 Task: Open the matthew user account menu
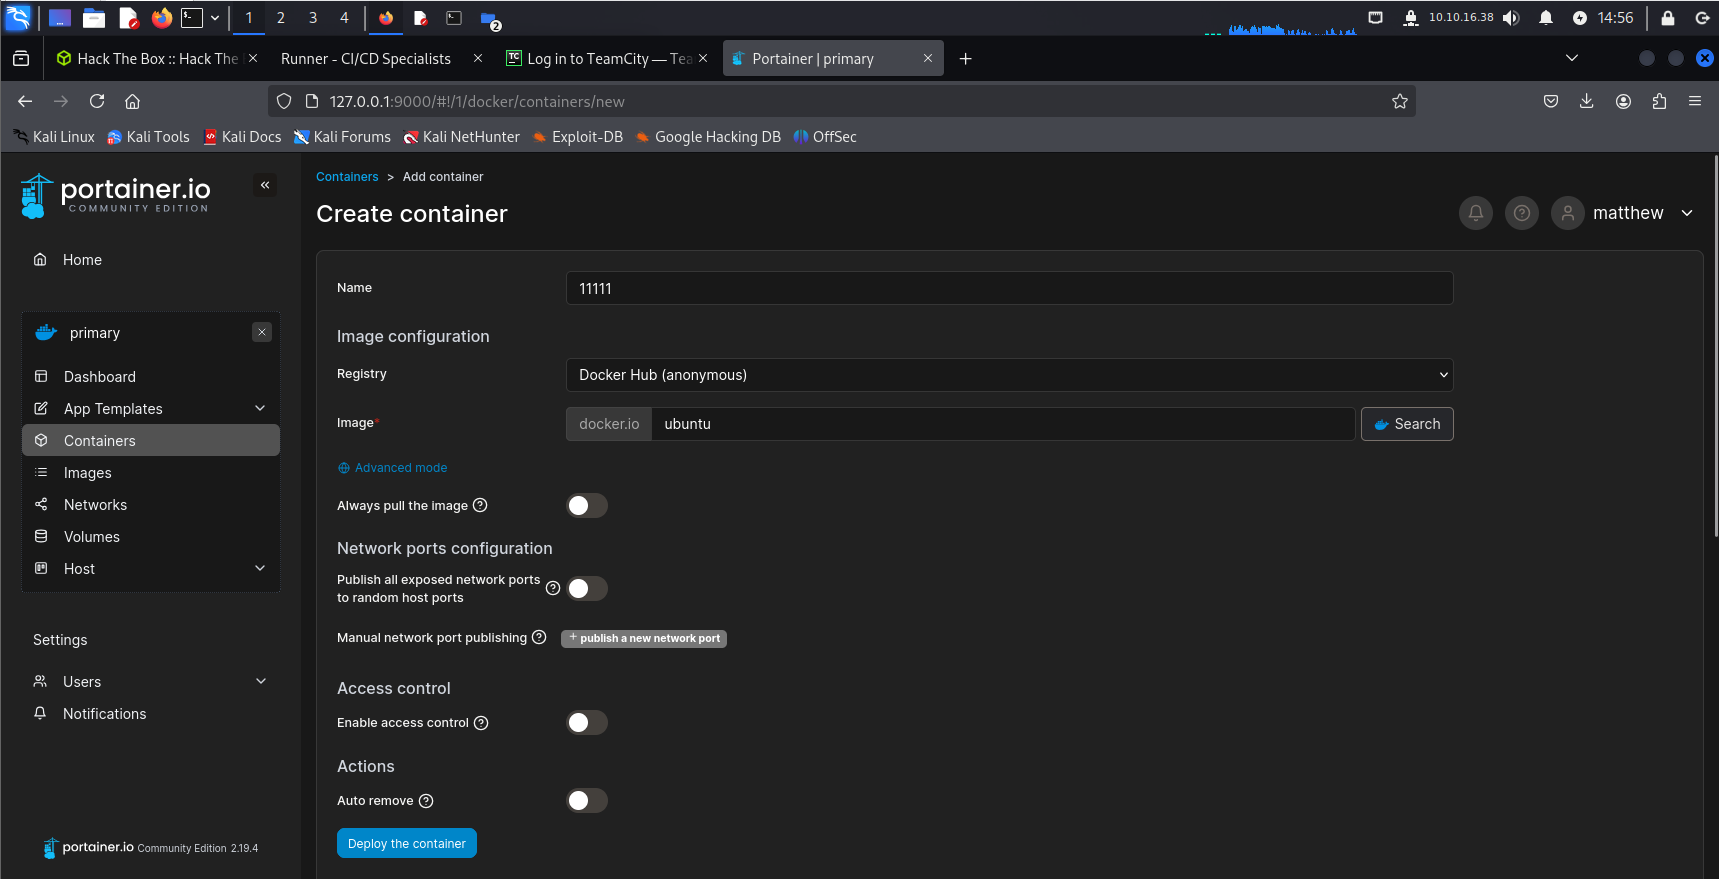[1627, 213]
